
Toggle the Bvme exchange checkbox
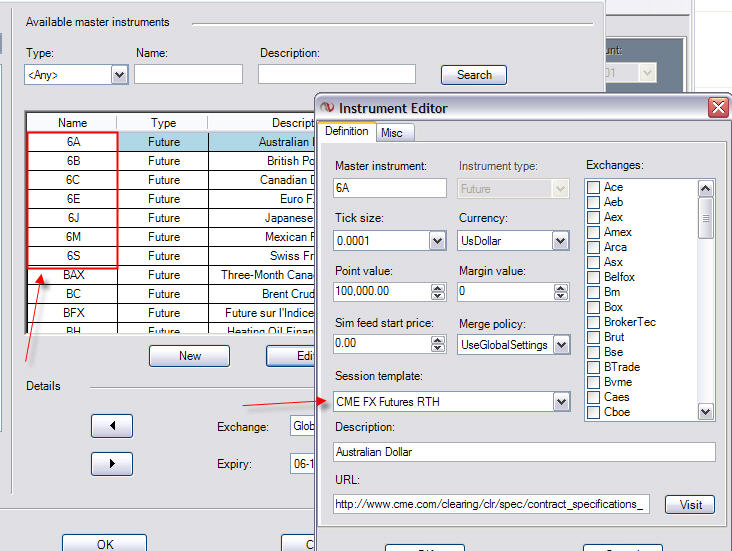pyautogui.click(x=593, y=382)
